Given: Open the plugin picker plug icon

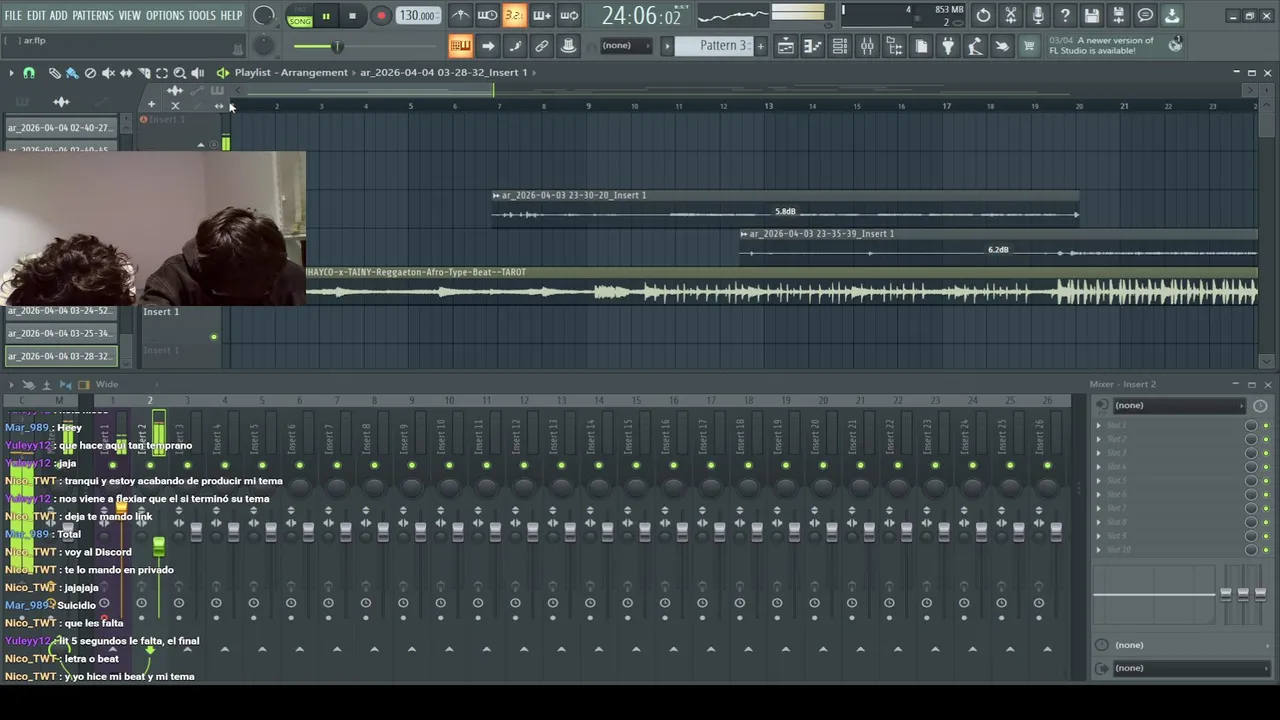Looking at the screenshot, I should pyautogui.click(x=948, y=46).
